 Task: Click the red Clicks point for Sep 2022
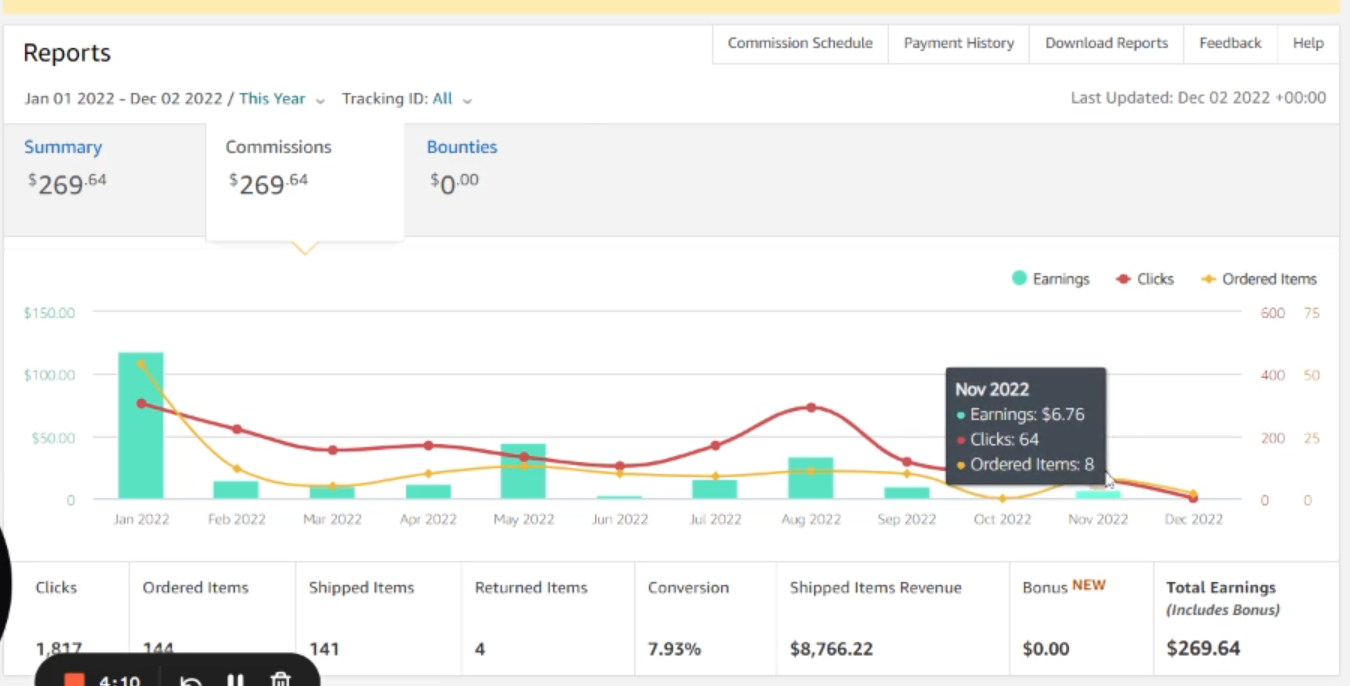907,462
